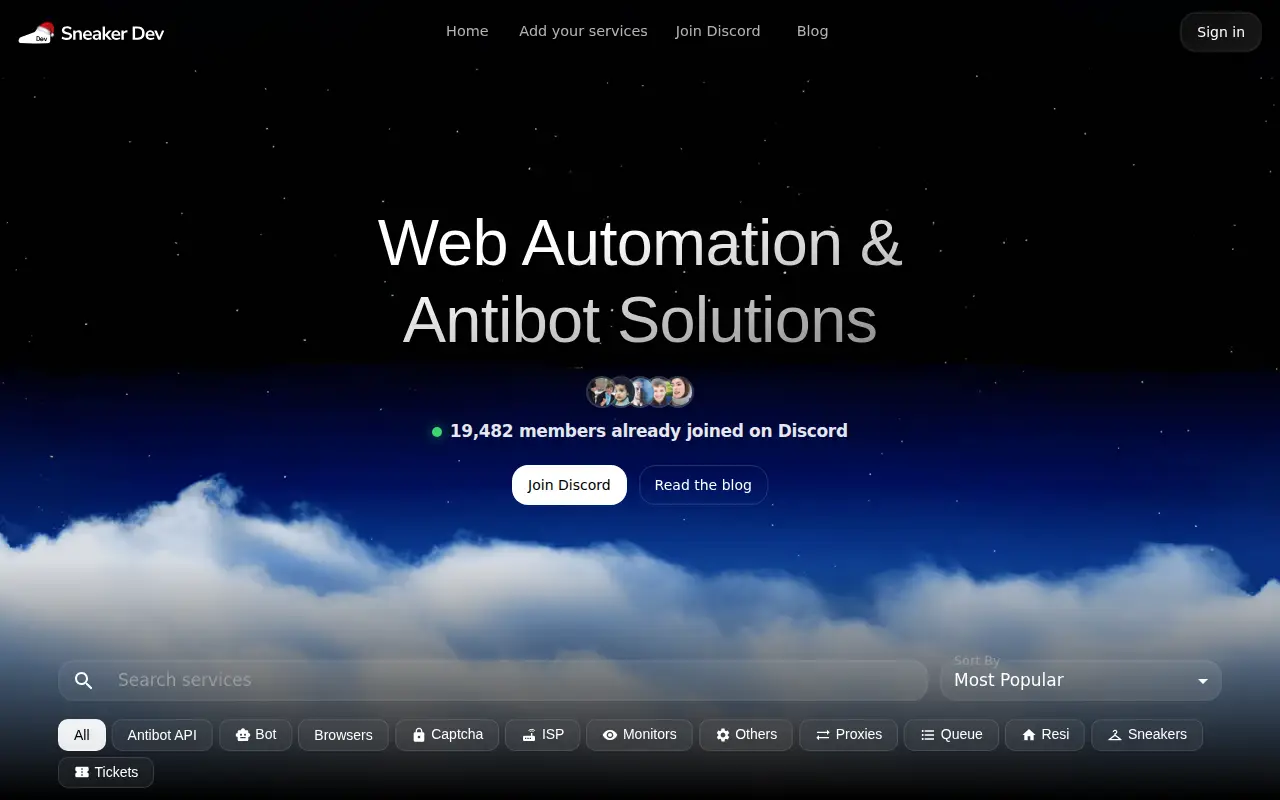
Task: Go to Add your services page
Action: click(583, 31)
